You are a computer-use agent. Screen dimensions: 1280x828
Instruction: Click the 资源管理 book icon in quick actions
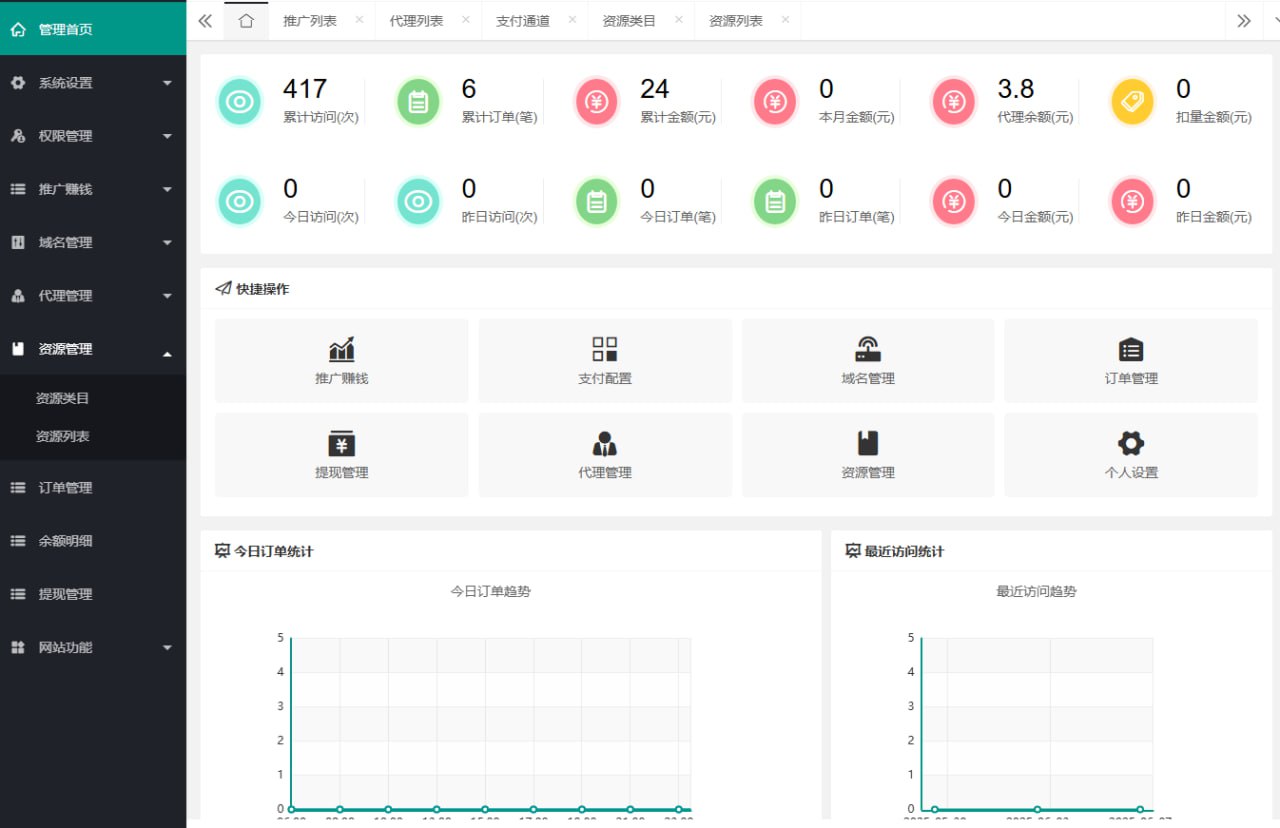[867, 443]
